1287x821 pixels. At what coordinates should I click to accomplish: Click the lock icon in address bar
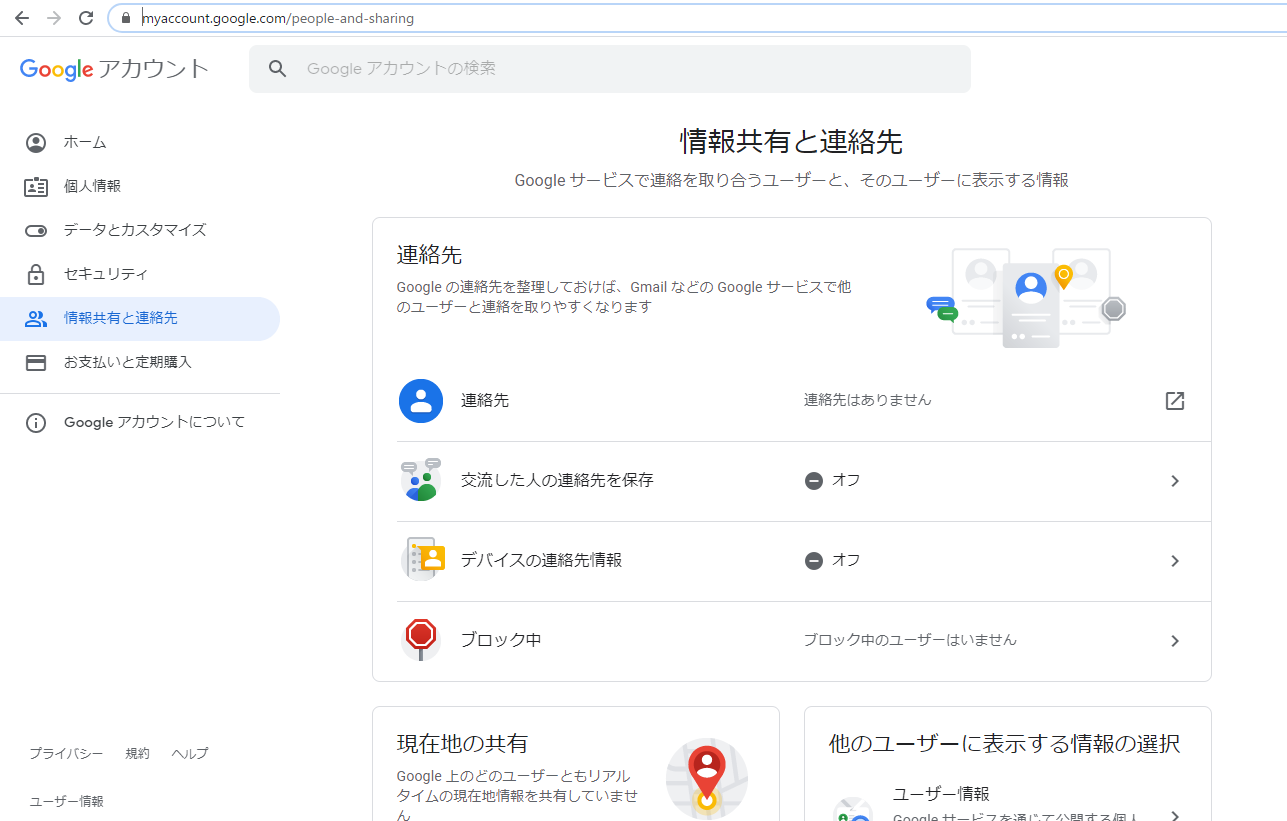[x=125, y=18]
